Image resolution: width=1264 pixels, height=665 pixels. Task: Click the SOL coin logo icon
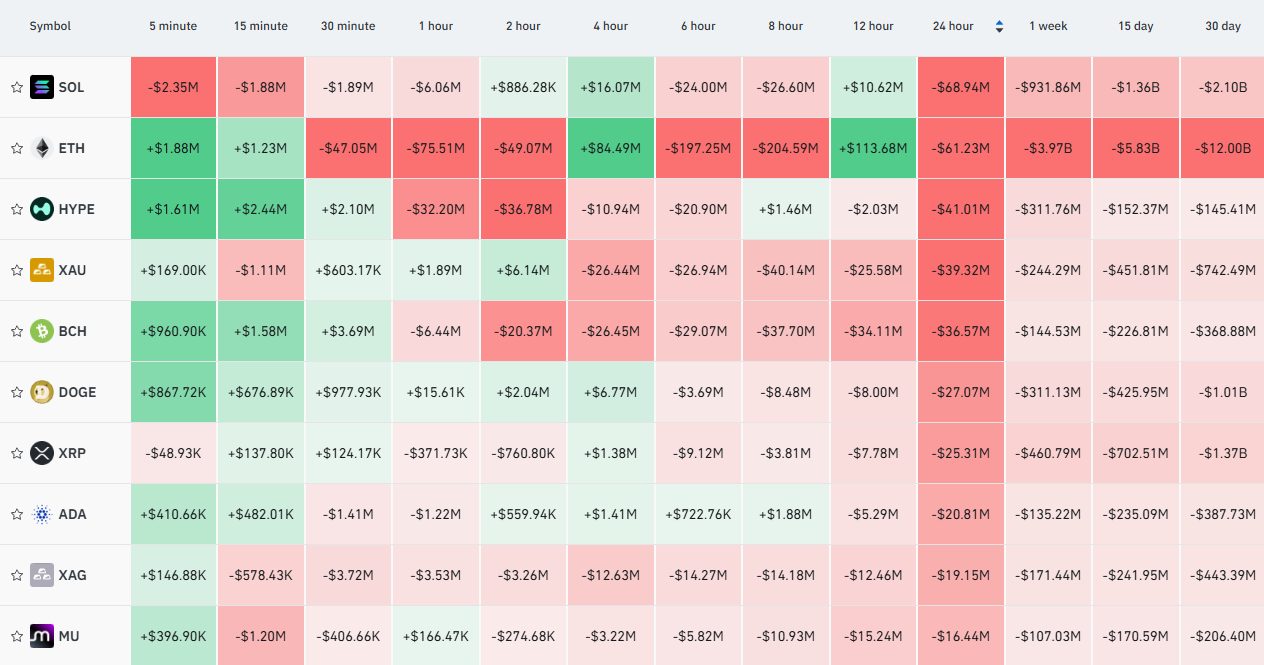pos(42,87)
